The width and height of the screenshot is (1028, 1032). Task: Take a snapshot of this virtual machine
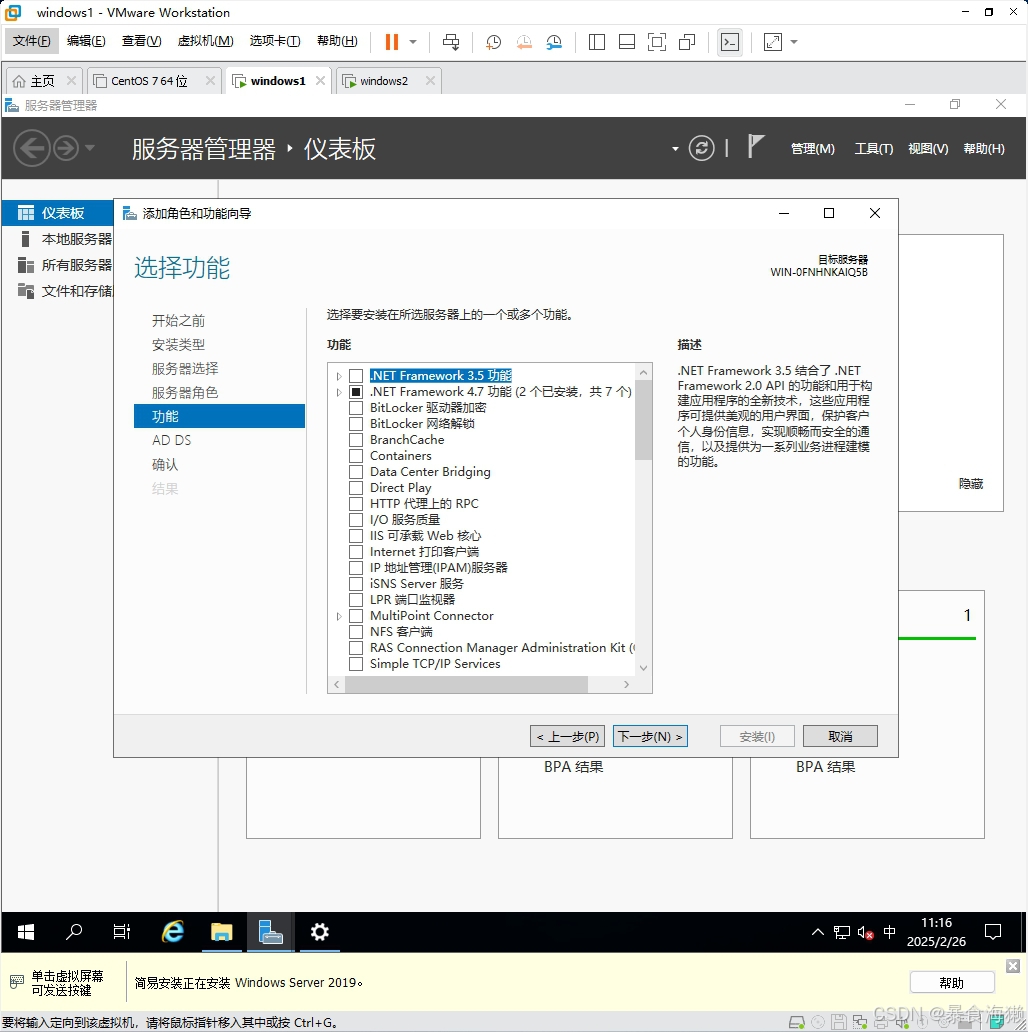point(493,42)
